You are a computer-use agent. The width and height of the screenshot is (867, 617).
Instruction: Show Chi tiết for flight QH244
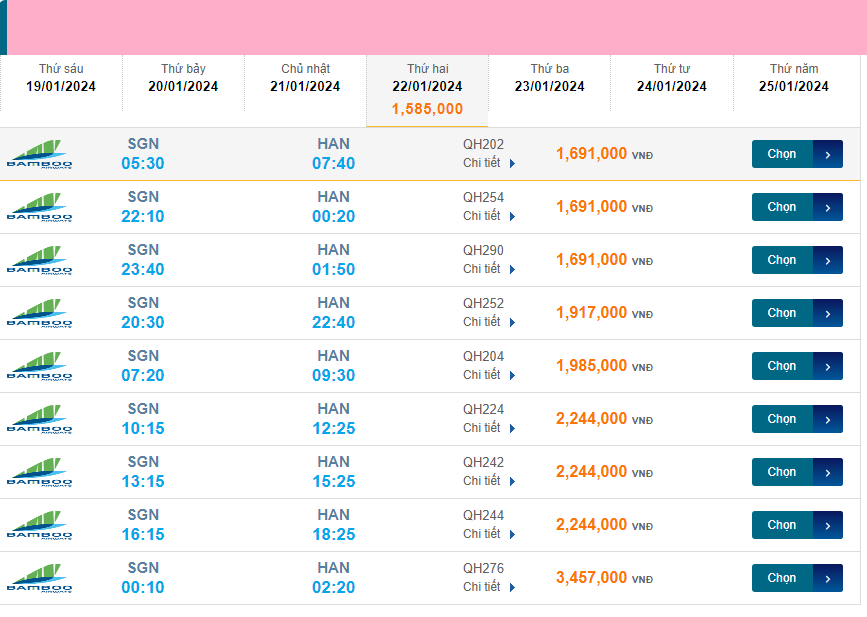pyautogui.click(x=489, y=534)
